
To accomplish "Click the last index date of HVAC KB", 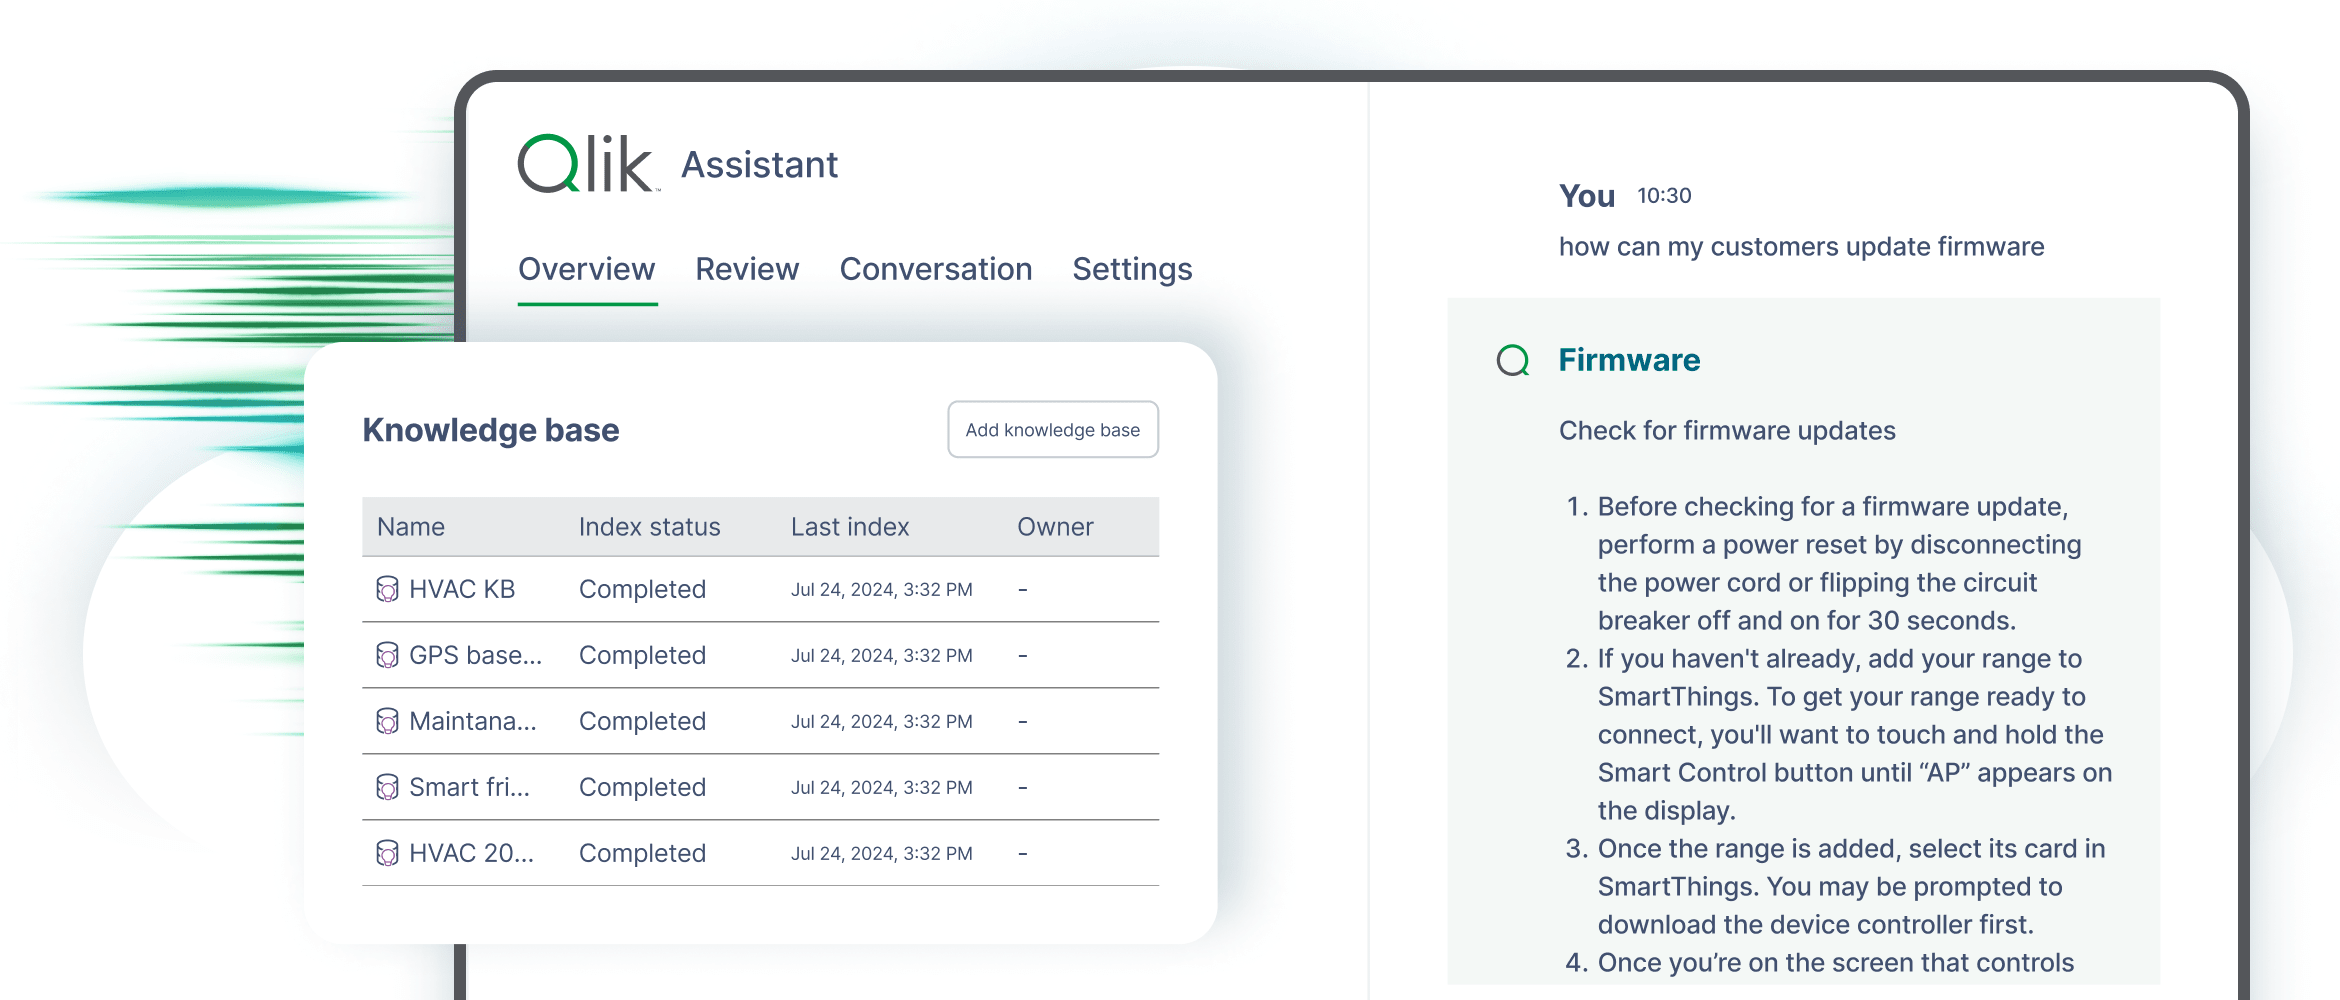I will coord(882,590).
